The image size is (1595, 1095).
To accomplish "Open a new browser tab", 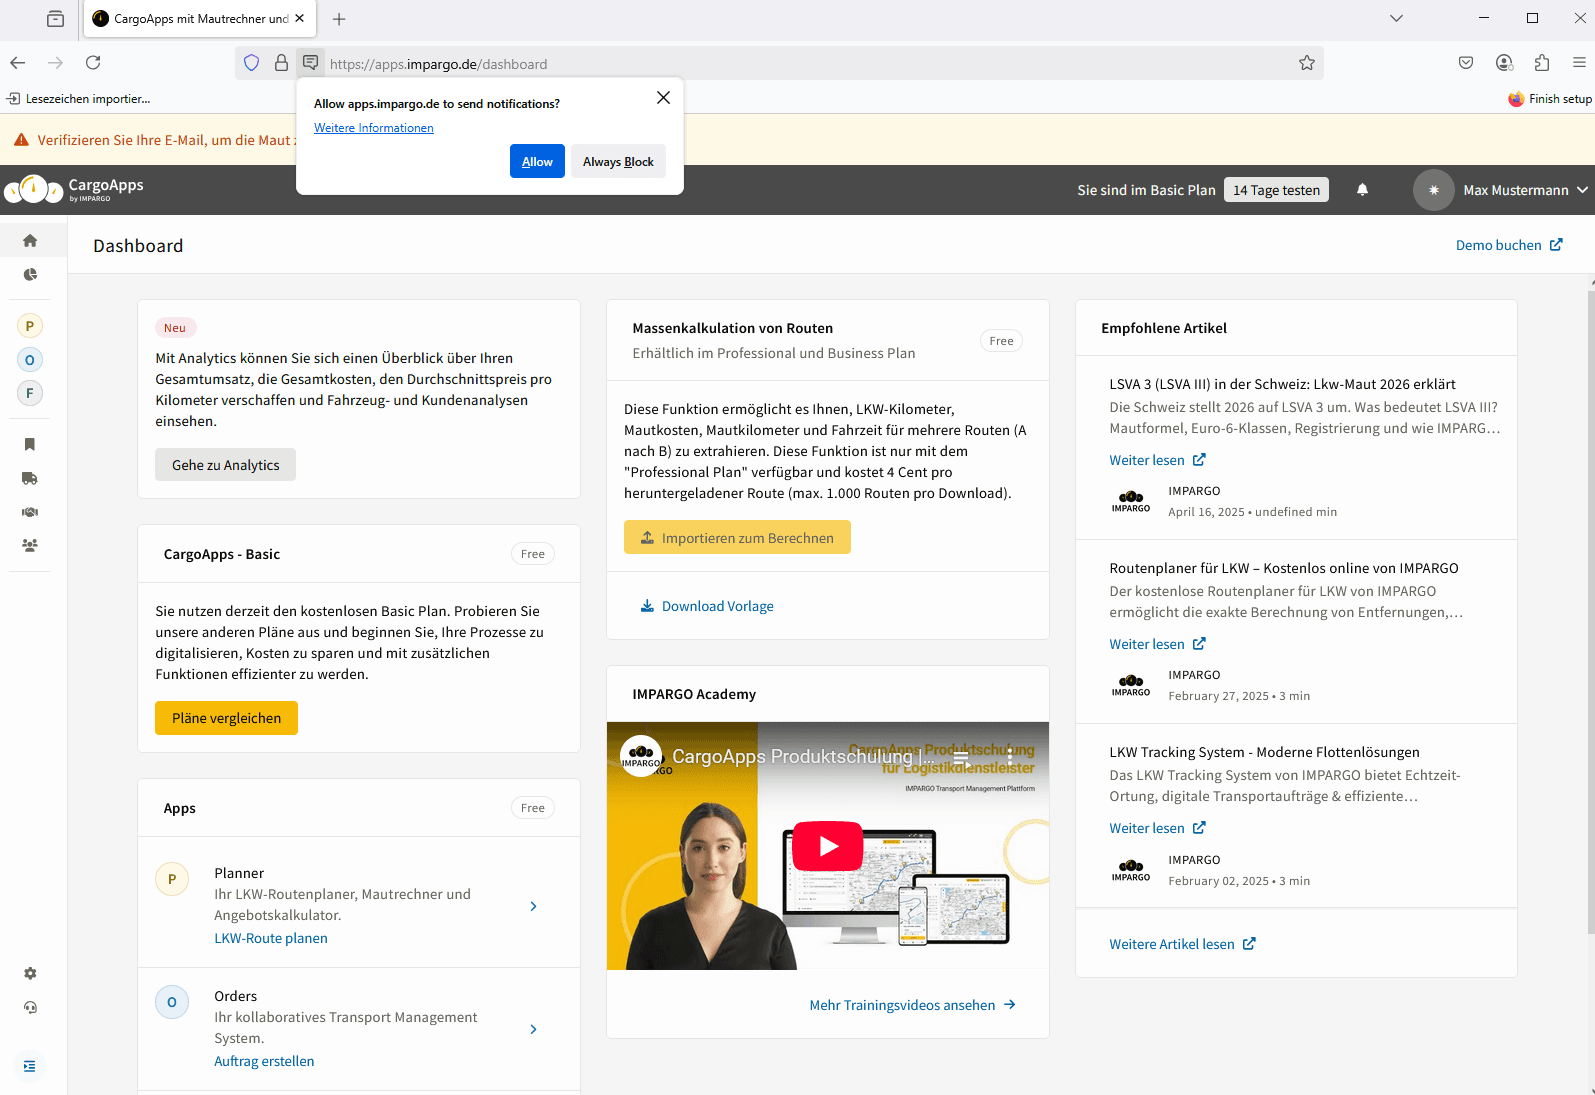I will point(339,19).
